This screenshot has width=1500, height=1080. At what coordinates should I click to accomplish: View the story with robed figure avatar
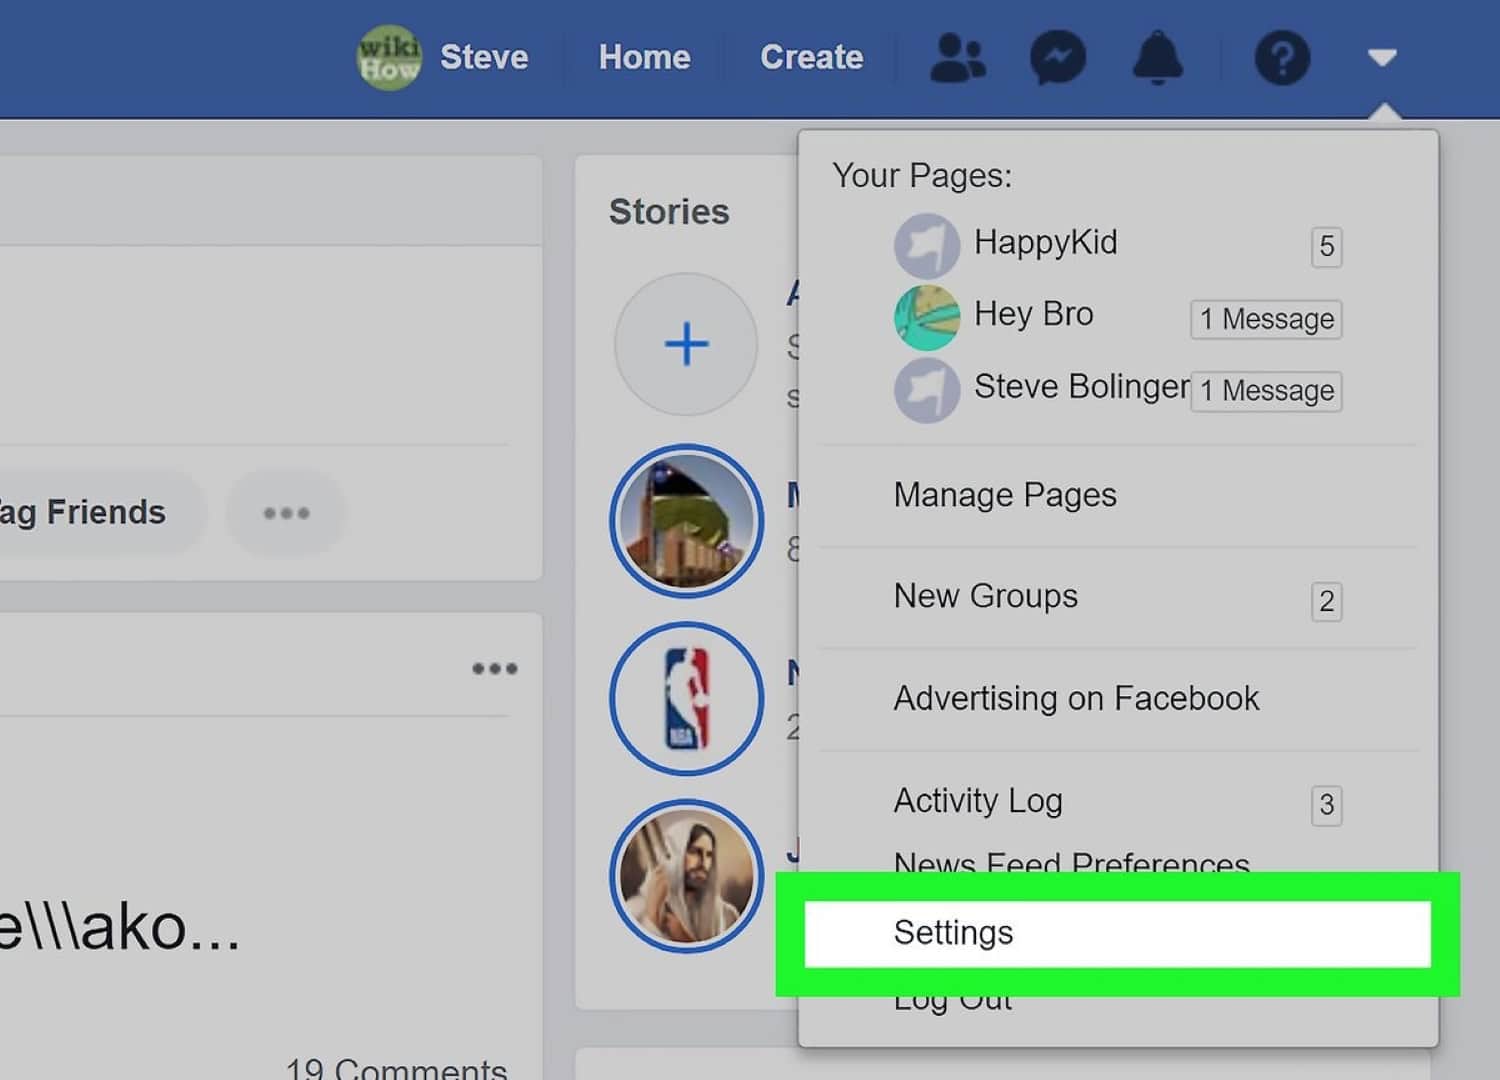[686, 876]
